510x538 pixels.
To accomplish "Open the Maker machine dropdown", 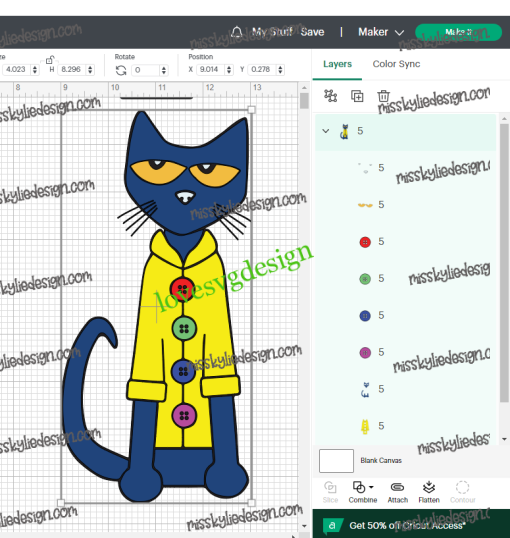I will click(x=381, y=32).
